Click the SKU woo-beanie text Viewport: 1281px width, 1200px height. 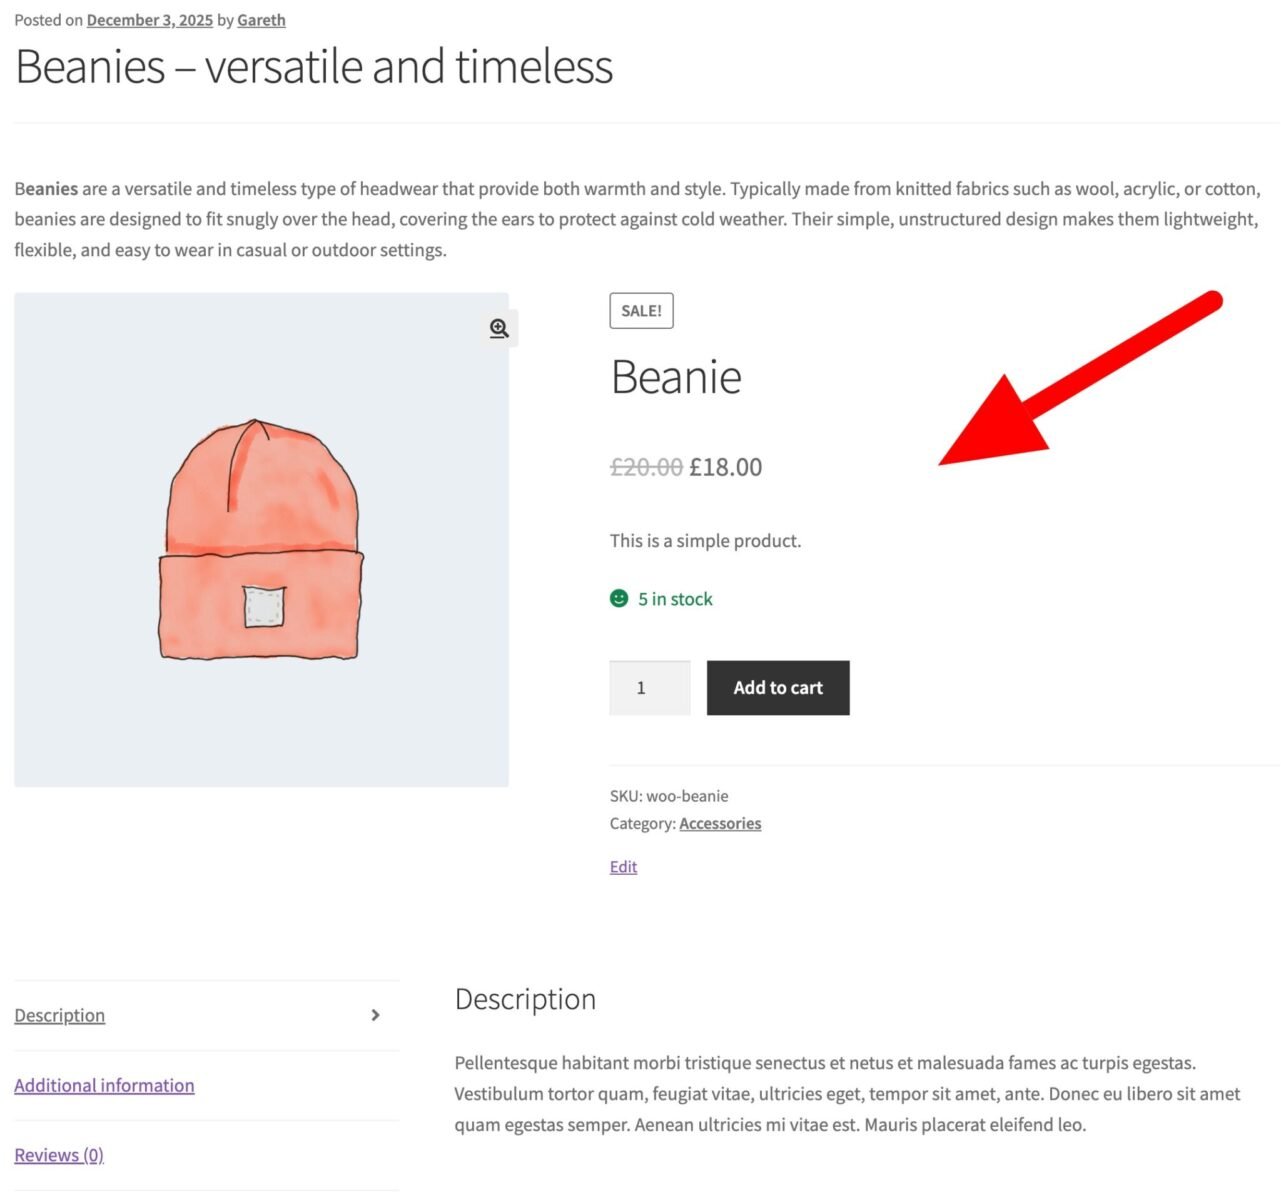(669, 795)
